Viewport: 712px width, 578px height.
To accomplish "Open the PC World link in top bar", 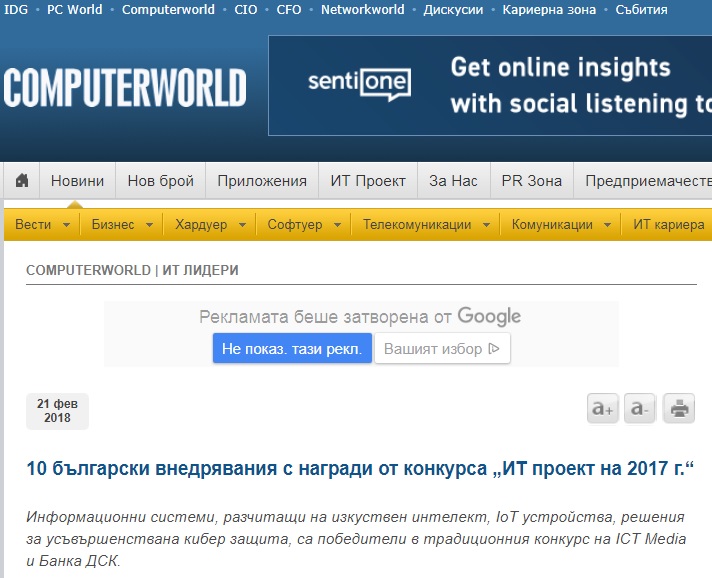I will pyautogui.click(x=74, y=10).
